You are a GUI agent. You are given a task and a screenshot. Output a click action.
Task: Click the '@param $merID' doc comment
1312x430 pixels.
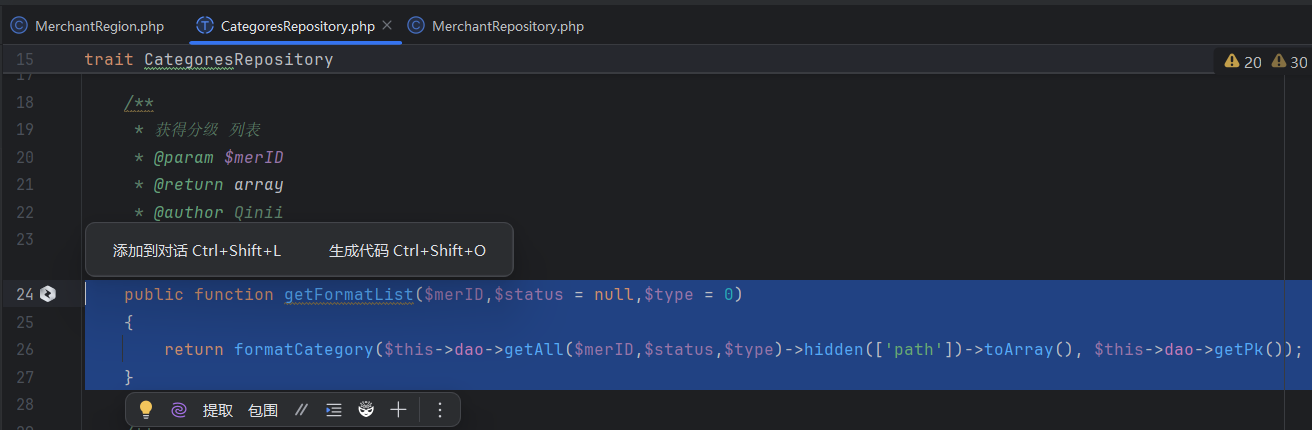(x=219, y=157)
